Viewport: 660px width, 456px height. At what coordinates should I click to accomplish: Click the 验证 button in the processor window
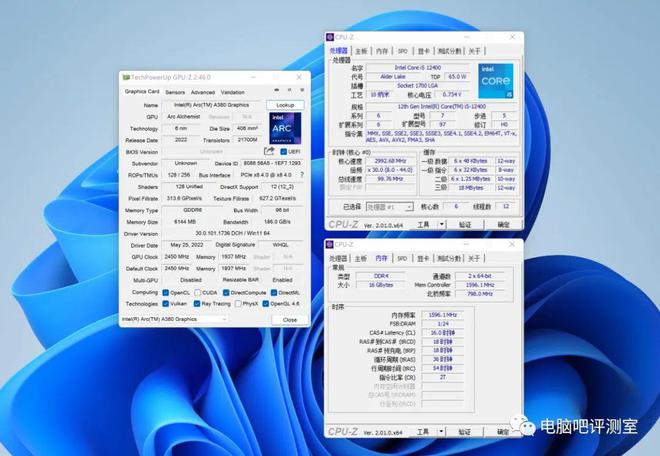tap(464, 225)
